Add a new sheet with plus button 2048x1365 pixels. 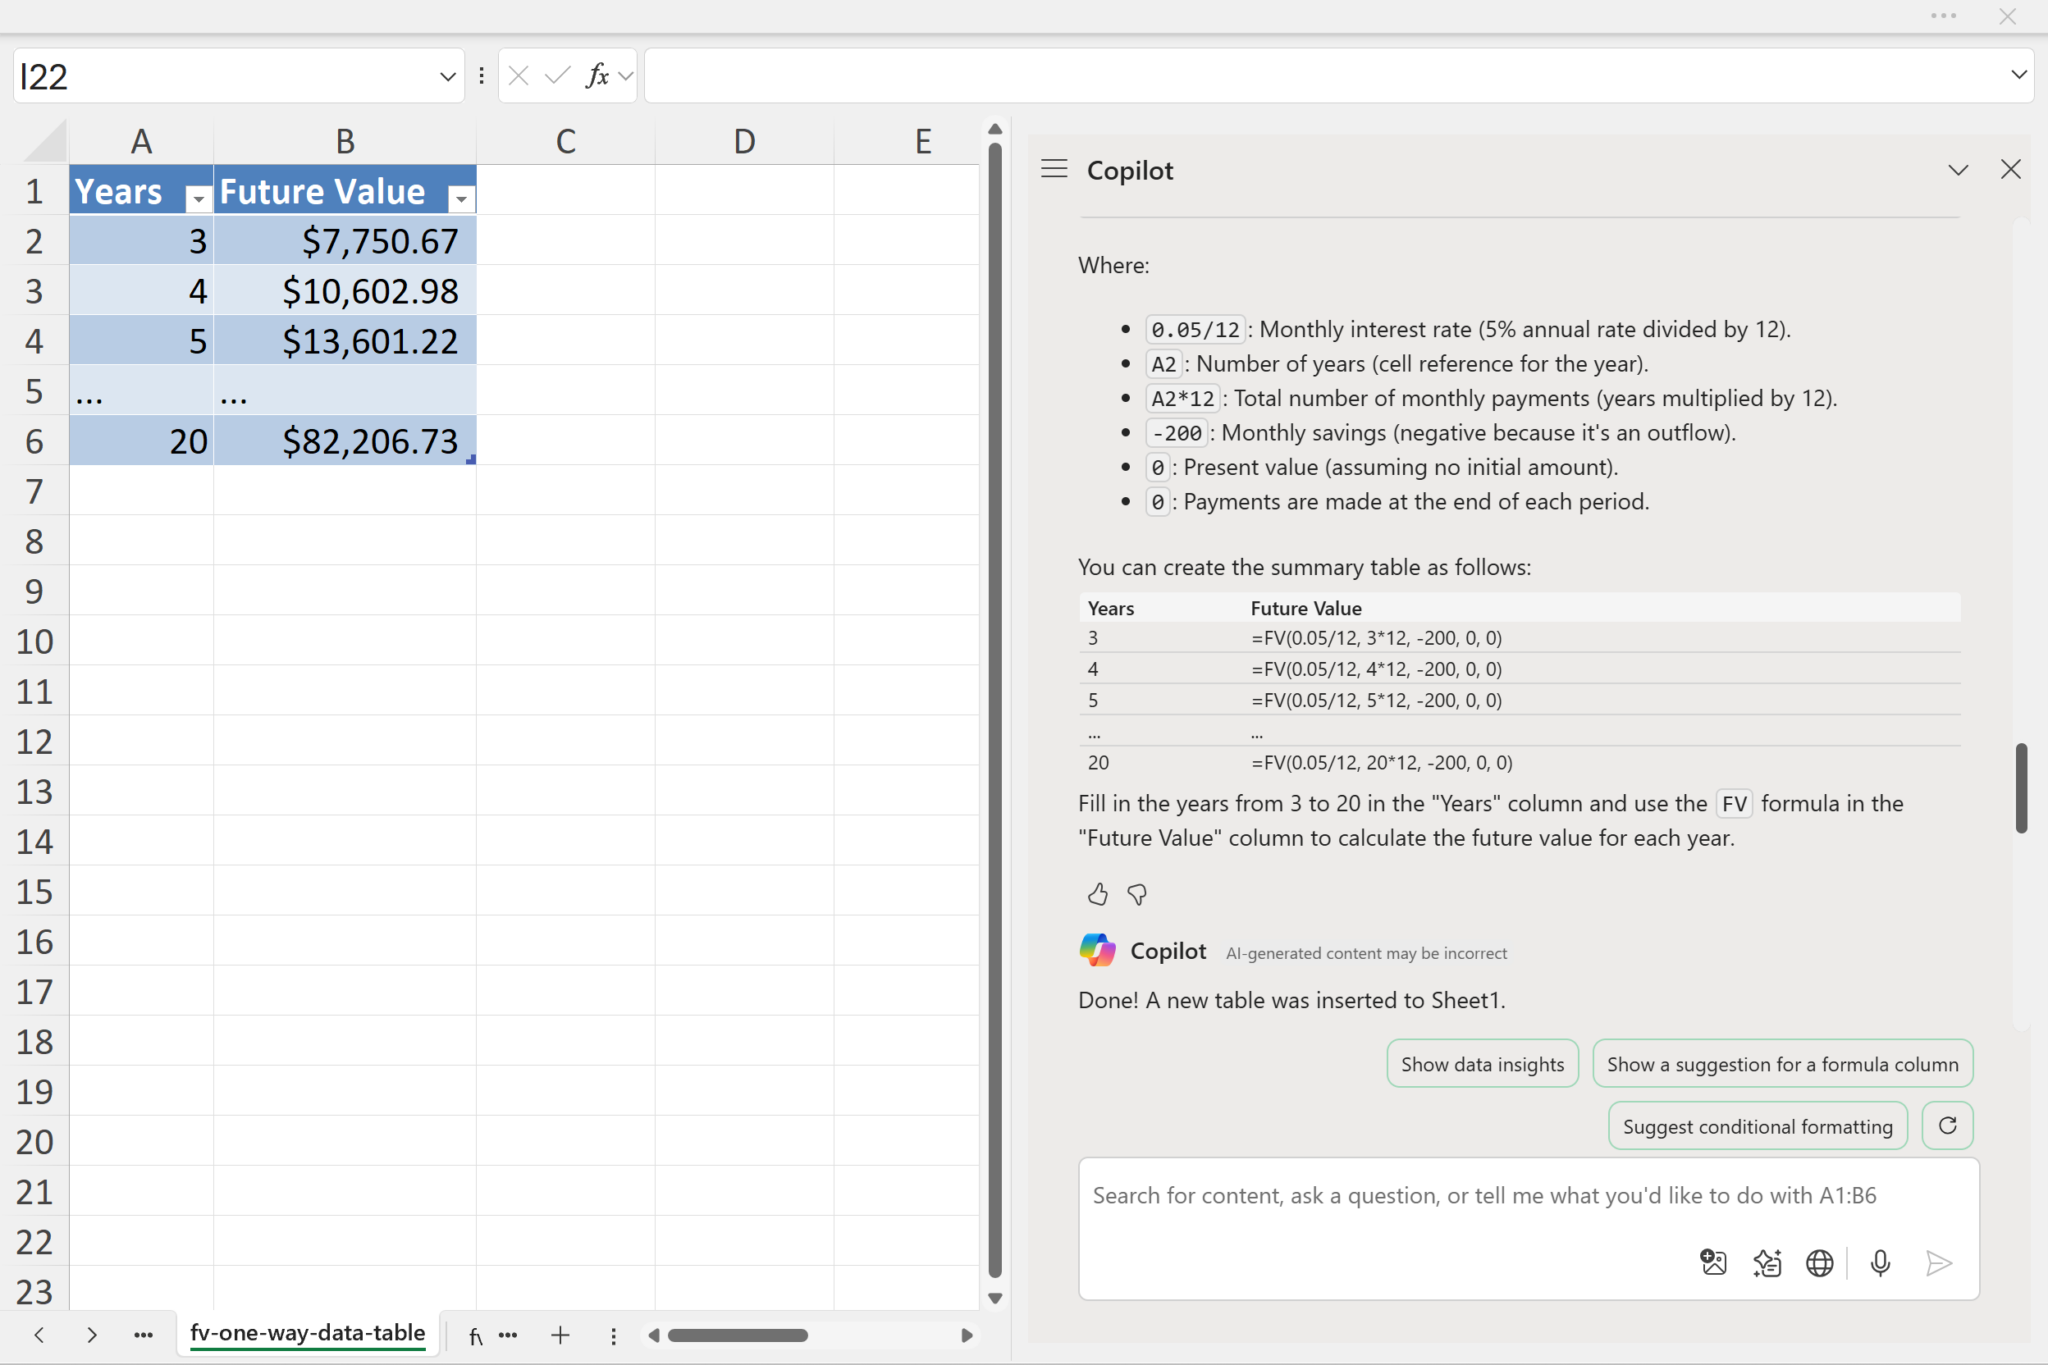[560, 1335]
